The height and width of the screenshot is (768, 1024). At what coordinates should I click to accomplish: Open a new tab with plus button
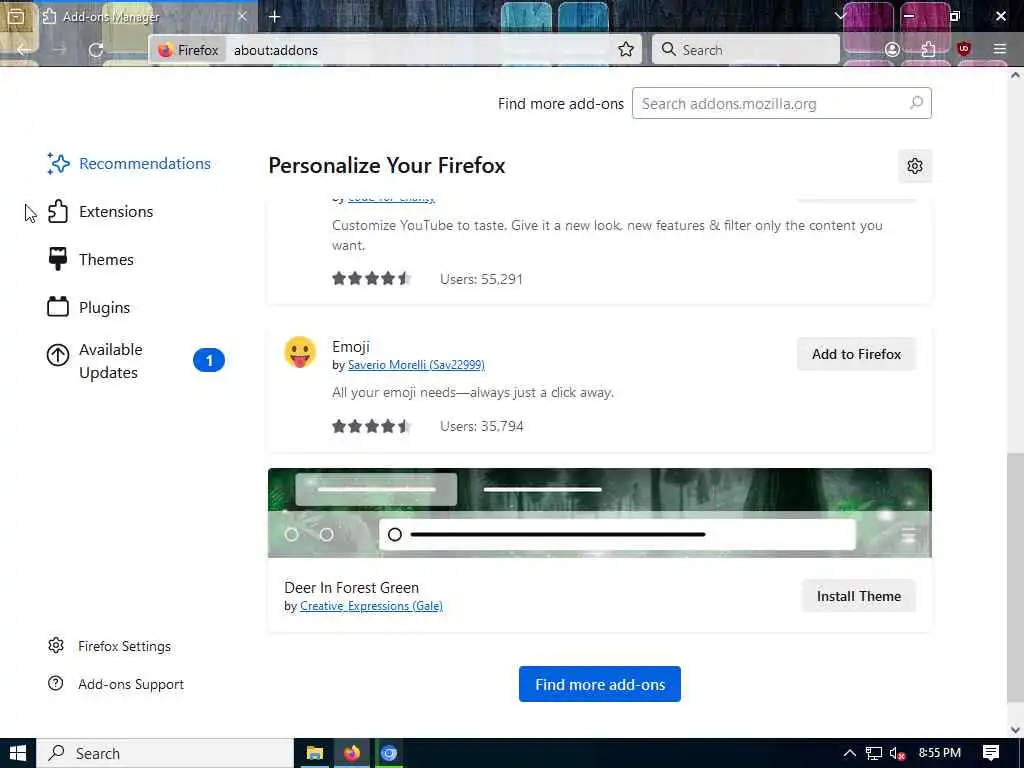pos(274,16)
